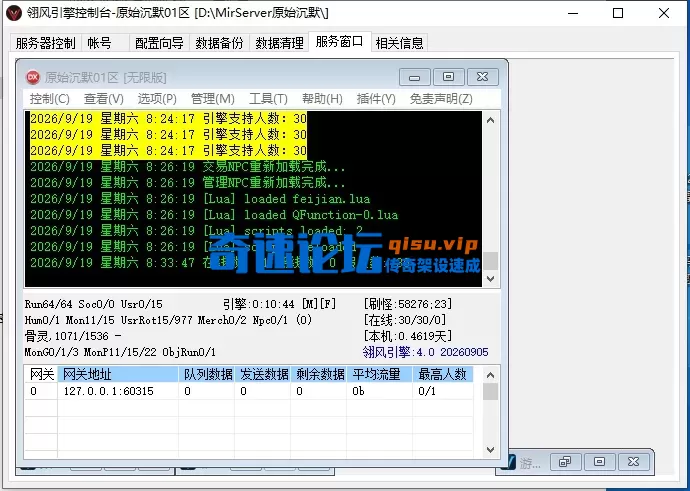Open the 帮助(H) menu
The height and width of the screenshot is (491, 690).
click(322, 99)
